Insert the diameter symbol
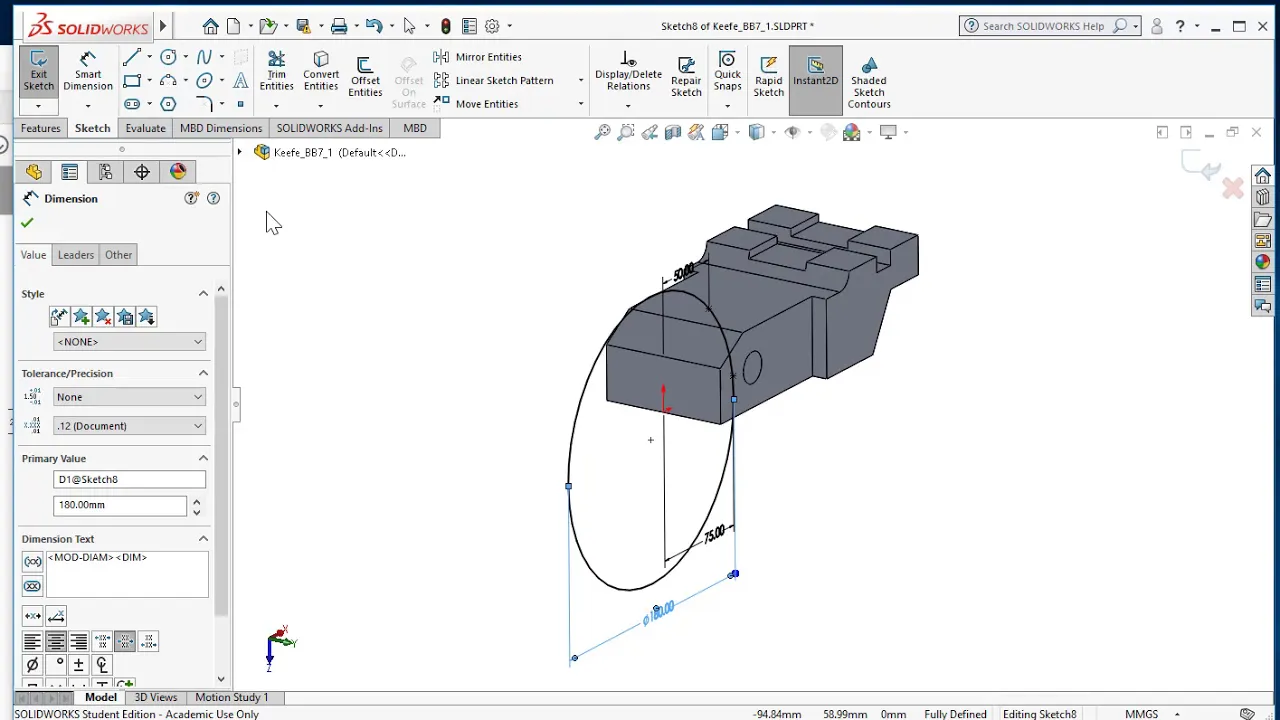The height and width of the screenshot is (720, 1280). pos(32,665)
